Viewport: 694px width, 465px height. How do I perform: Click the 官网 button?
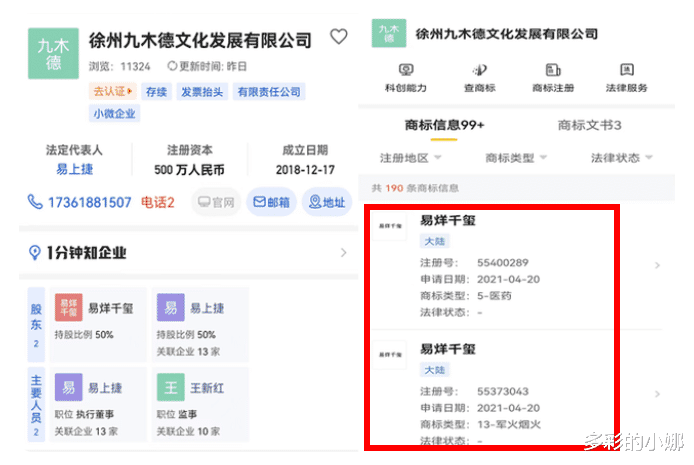216,202
